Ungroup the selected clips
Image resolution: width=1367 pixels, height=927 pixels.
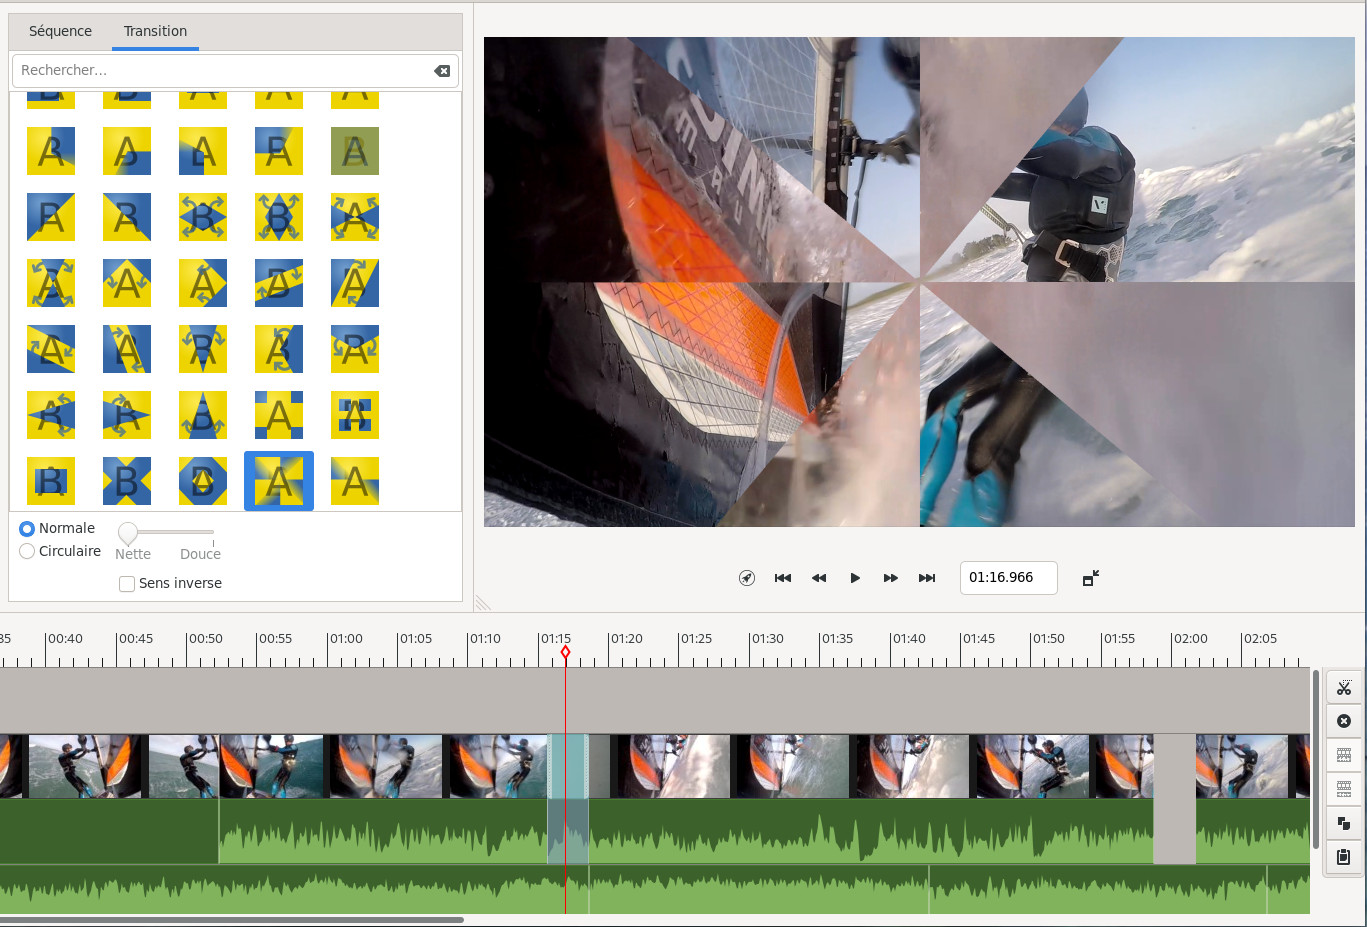tap(1343, 789)
